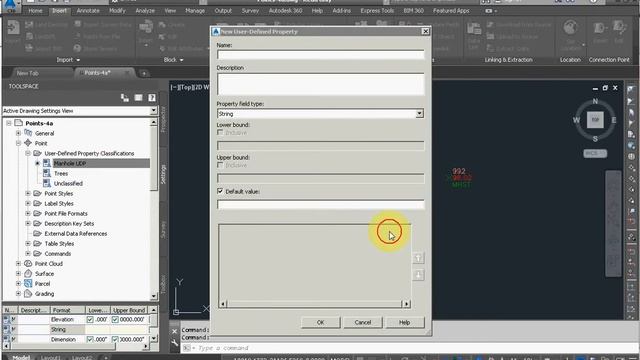Click the Help button in the dialog
Screen dimensions: 640x360
coord(404,322)
